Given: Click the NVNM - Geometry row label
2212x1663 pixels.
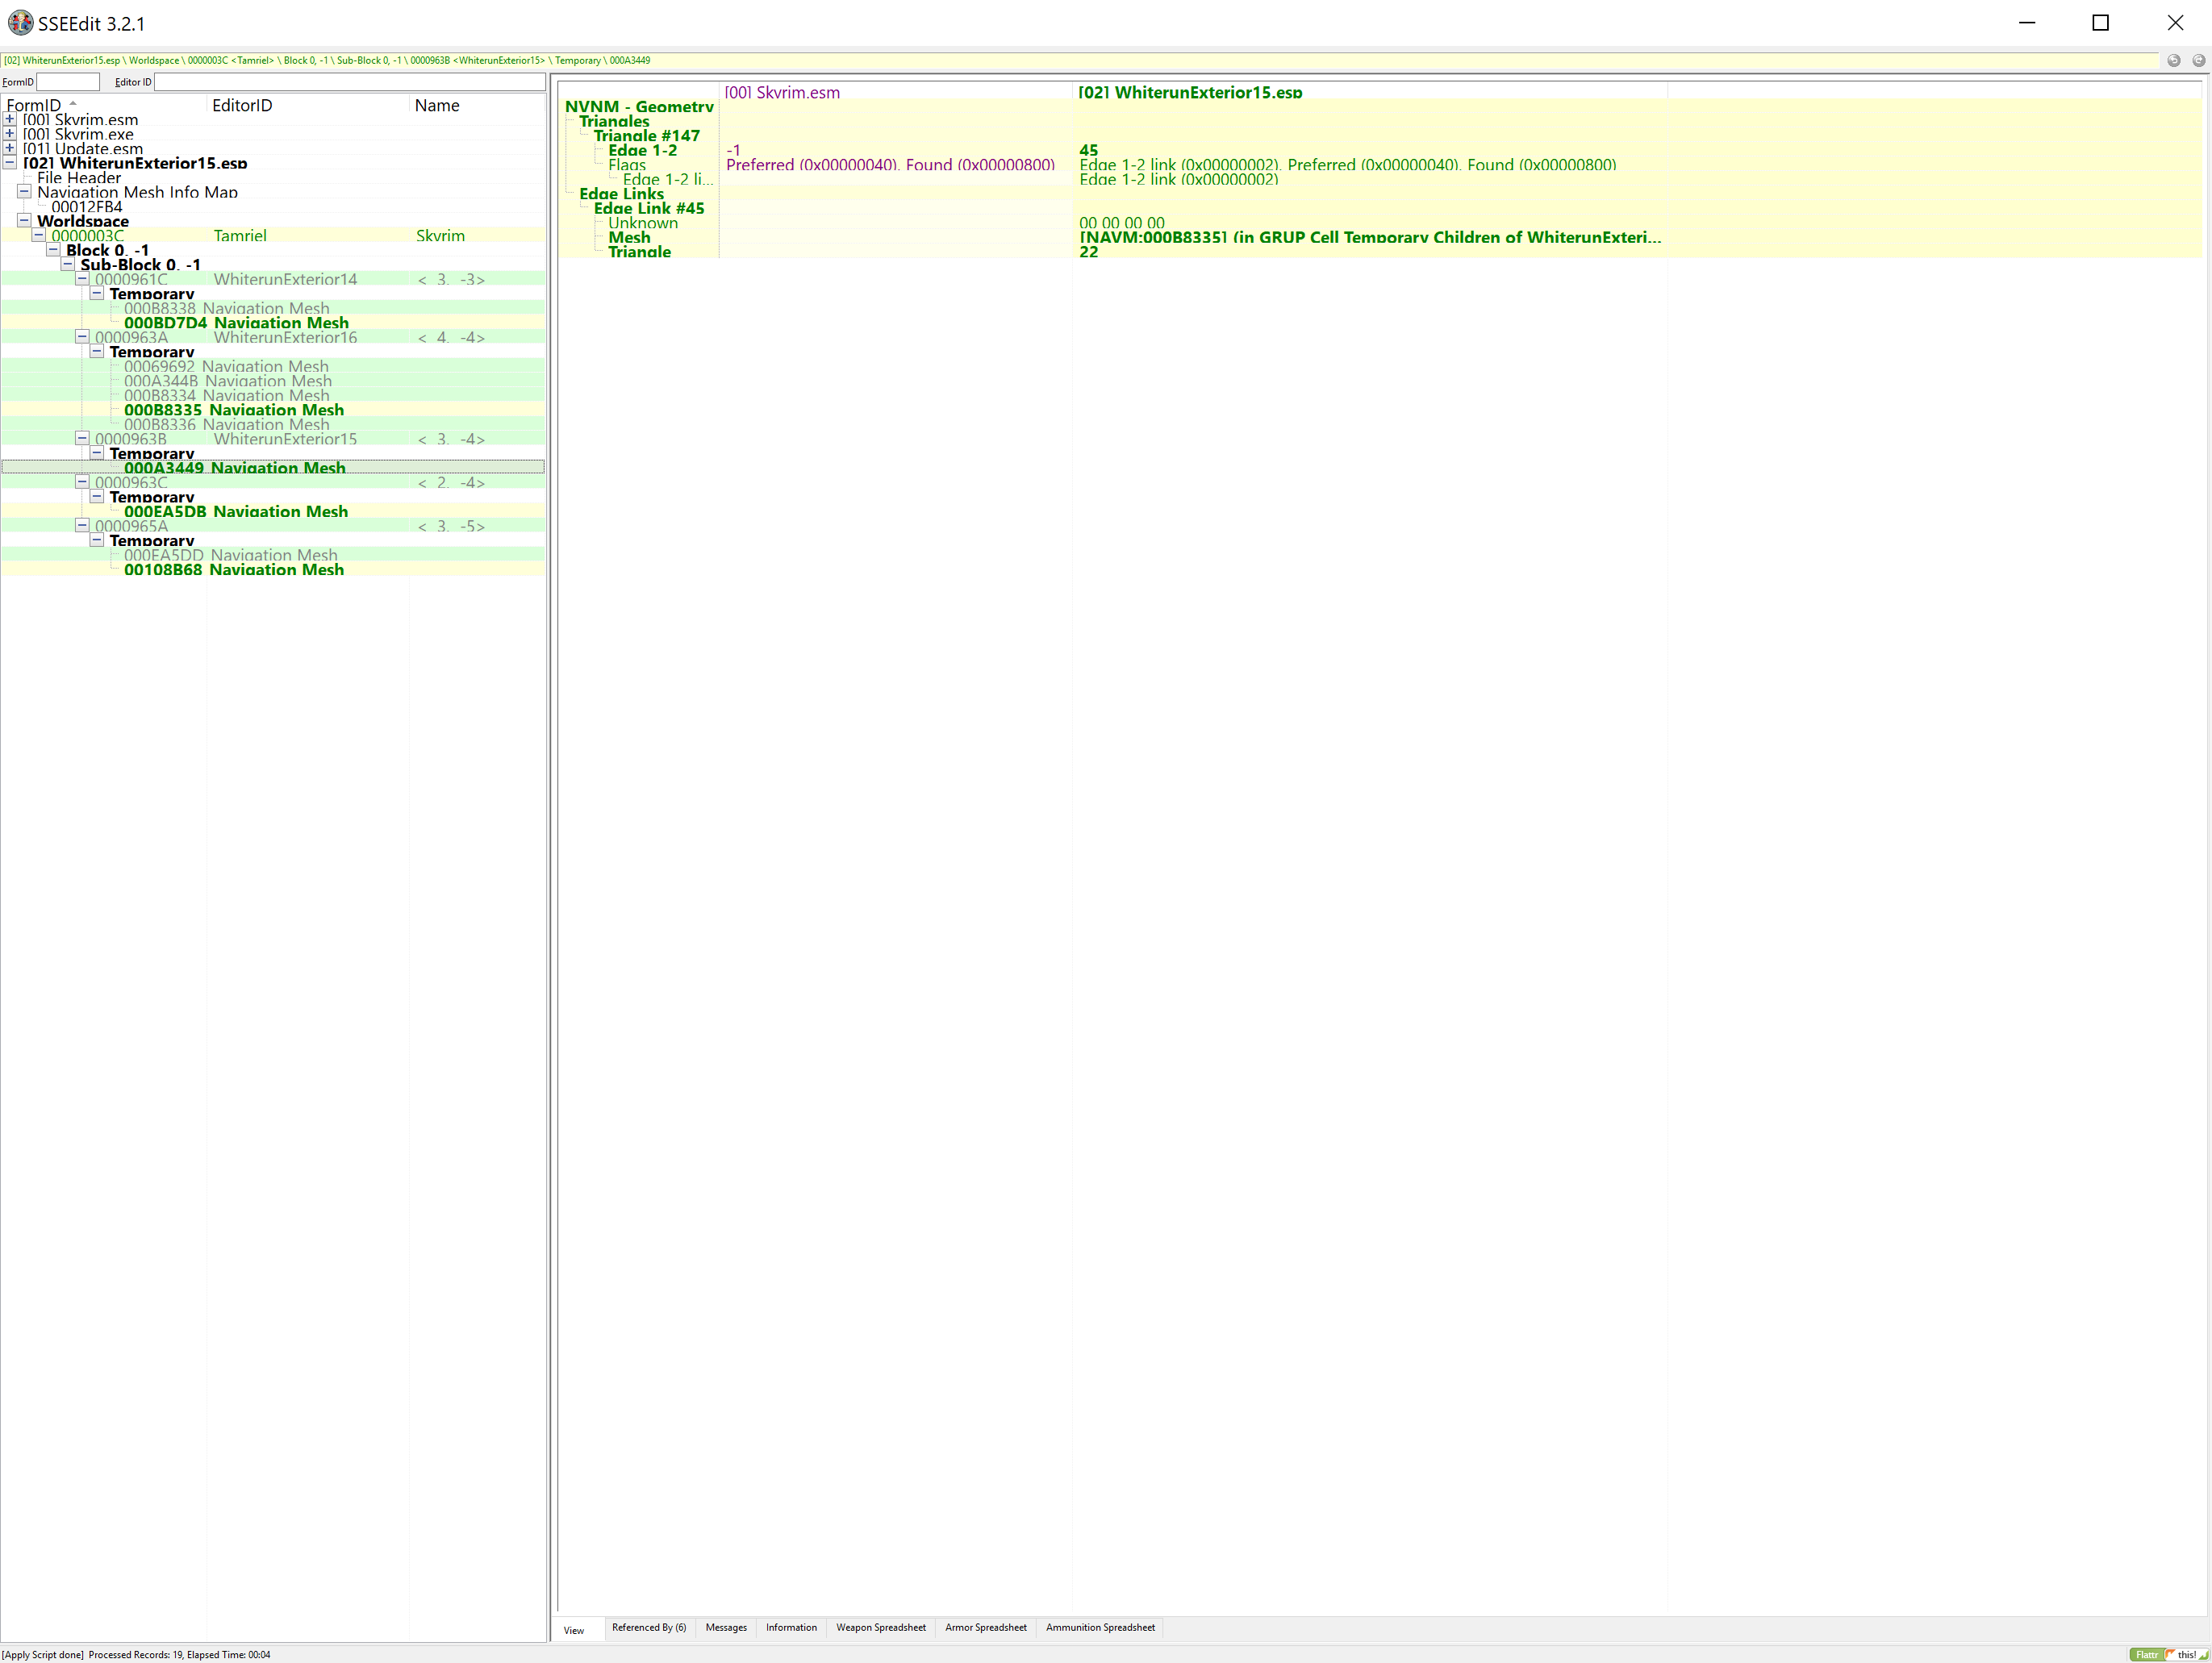Looking at the screenshot, I should (639, 106).
